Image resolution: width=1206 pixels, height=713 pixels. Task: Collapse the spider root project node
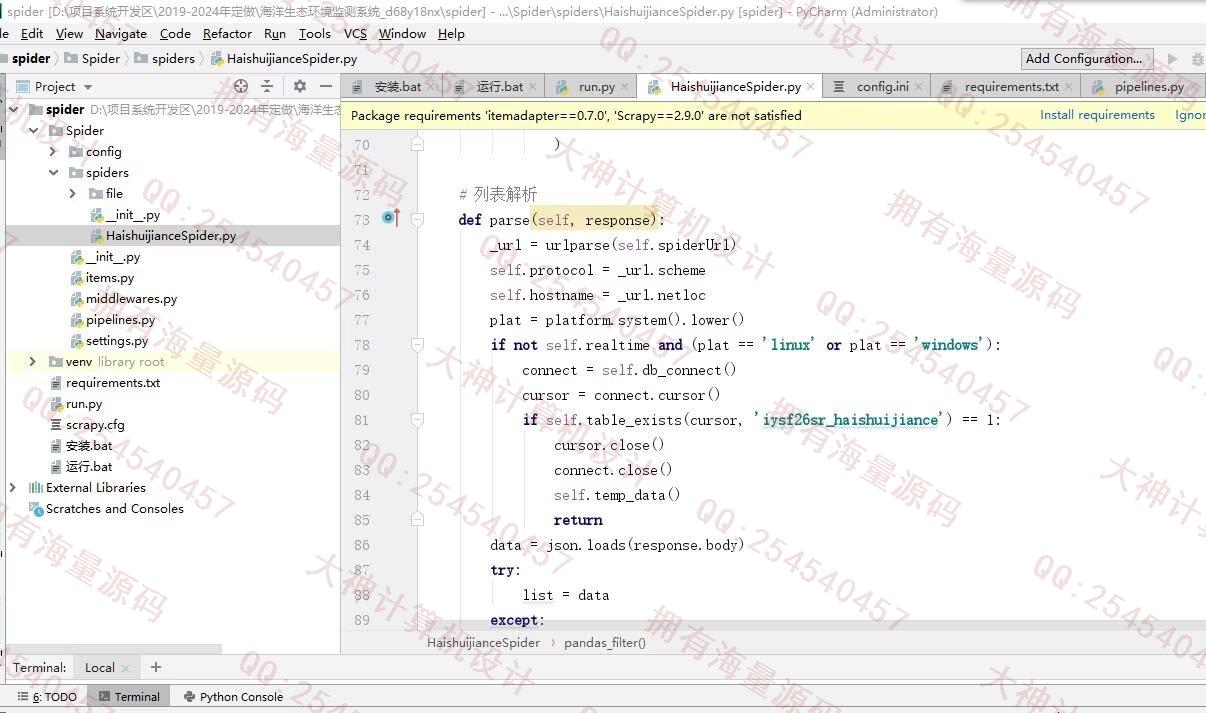(13, 109)
